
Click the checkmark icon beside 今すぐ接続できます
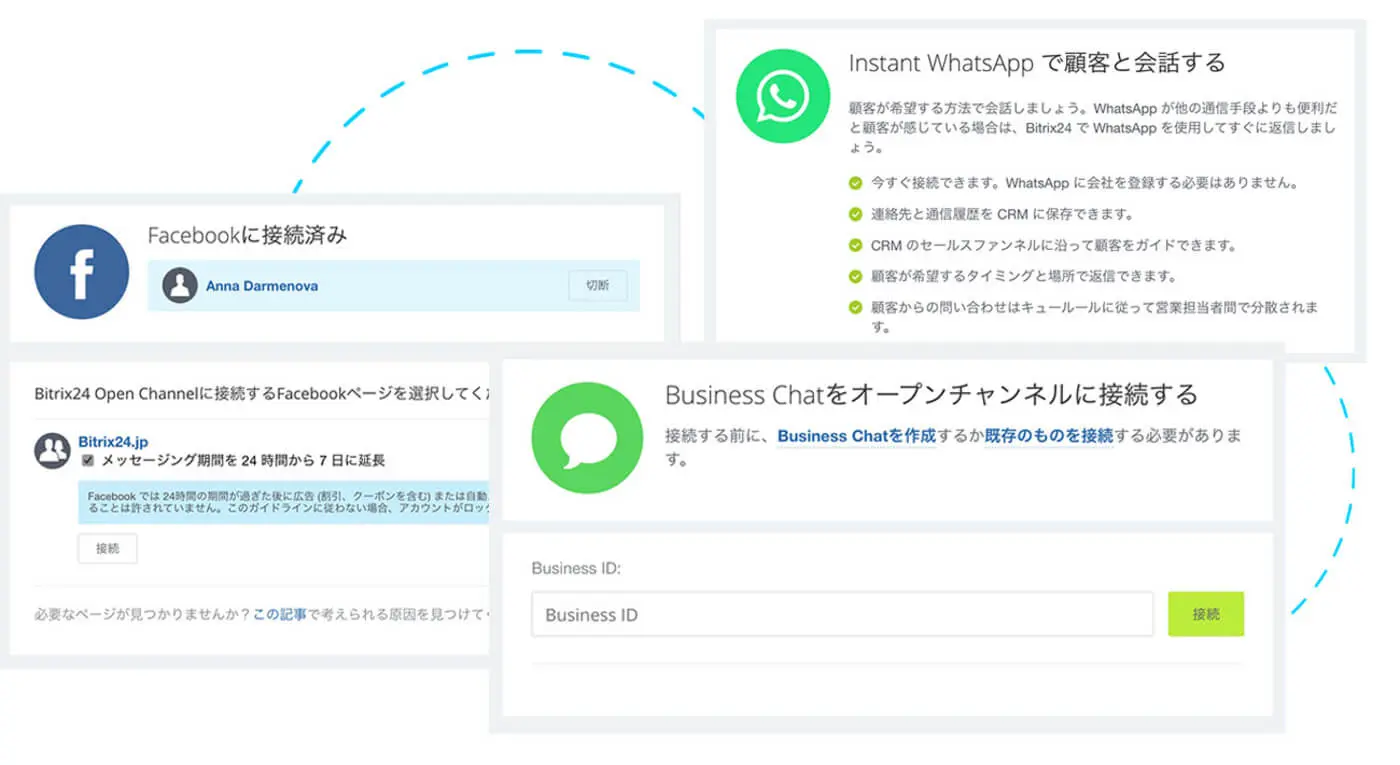click(855, 184)
